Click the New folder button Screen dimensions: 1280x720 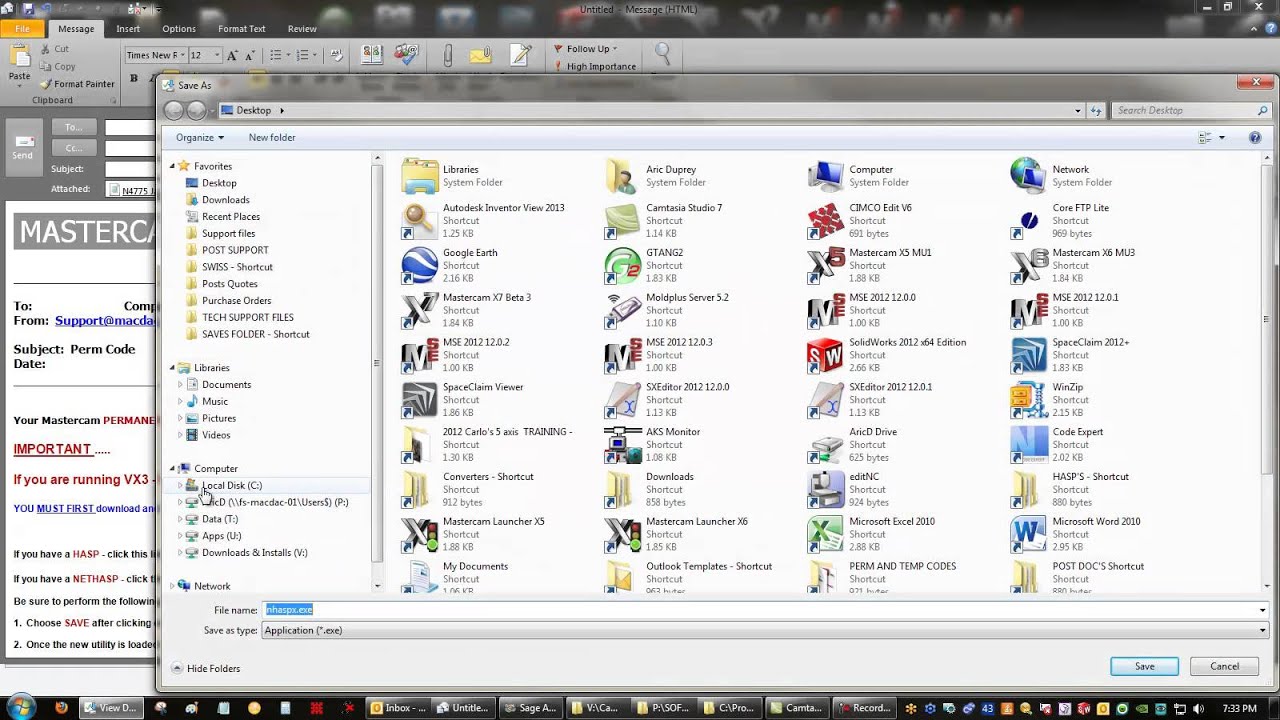click(x=272, y=137)
